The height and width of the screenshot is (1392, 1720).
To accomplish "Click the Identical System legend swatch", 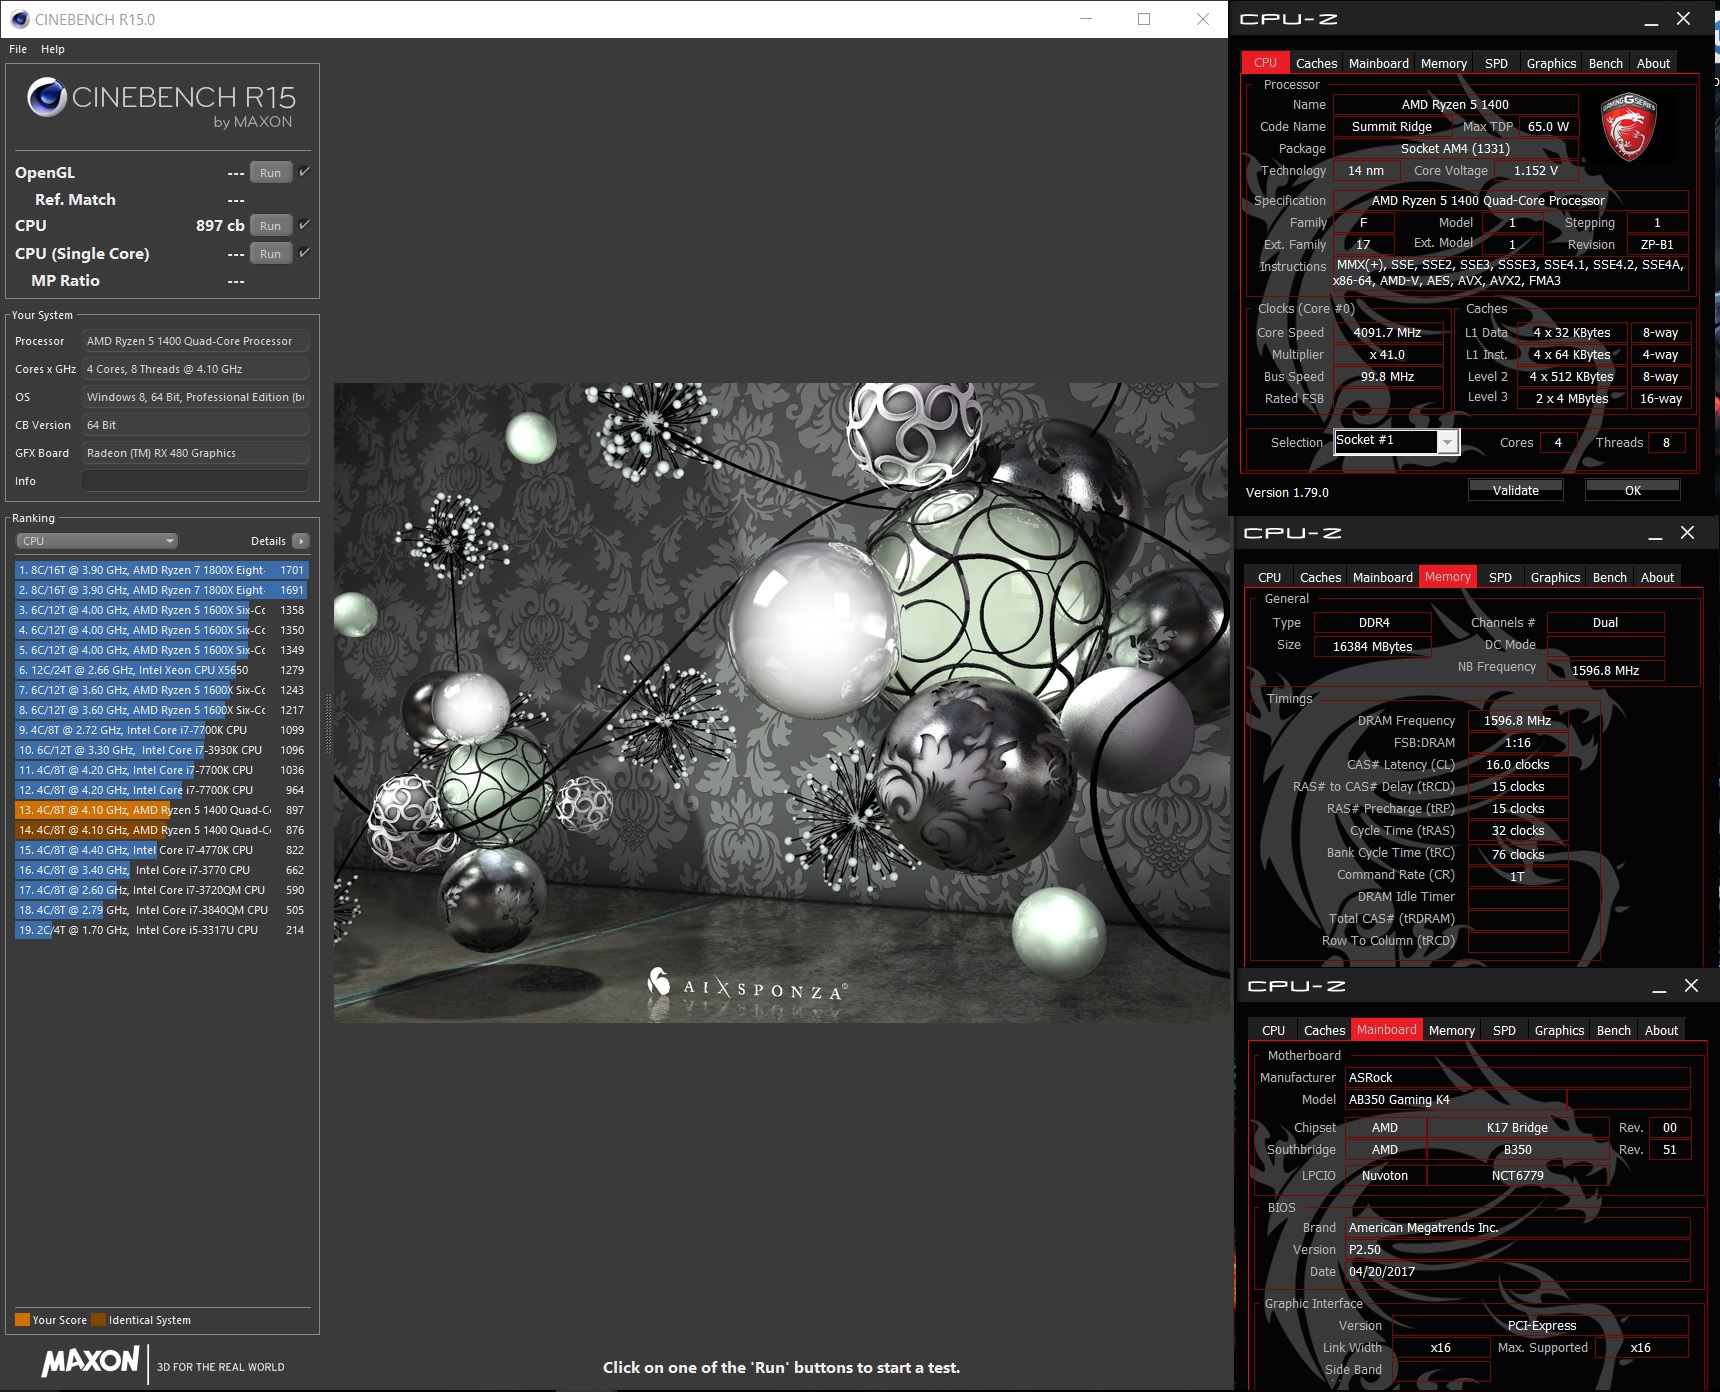I will [98, 1319].
